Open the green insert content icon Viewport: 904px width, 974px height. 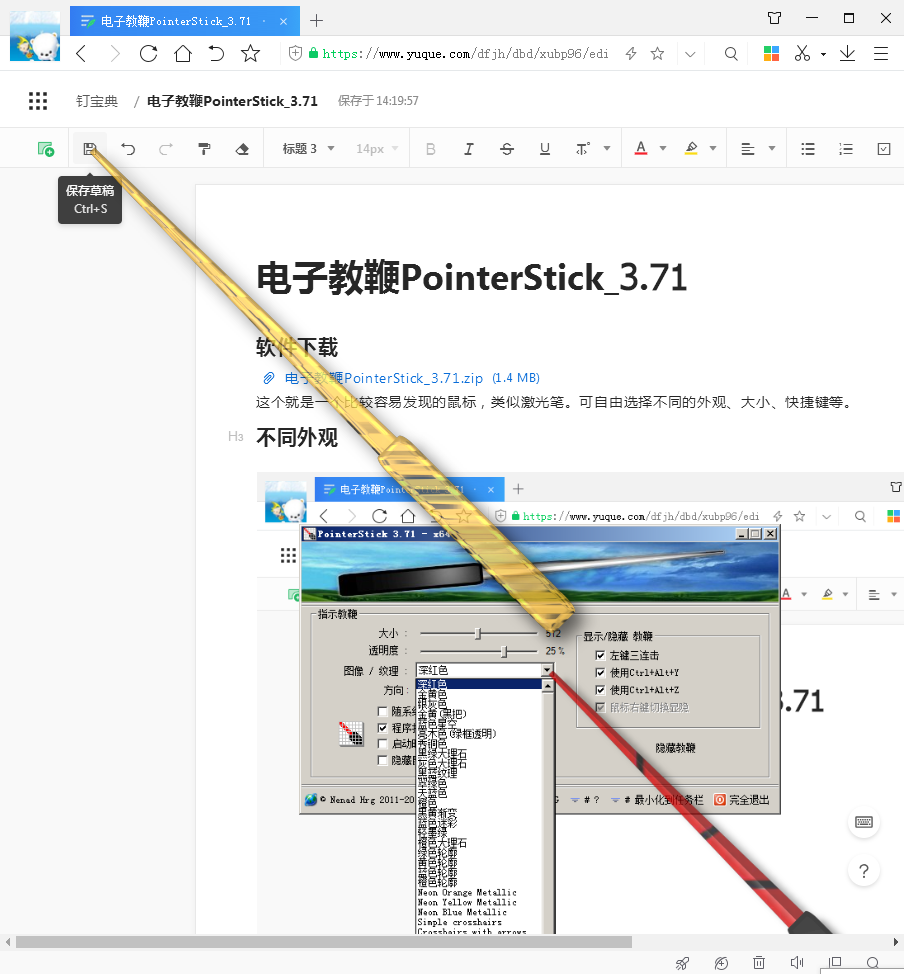45,148
